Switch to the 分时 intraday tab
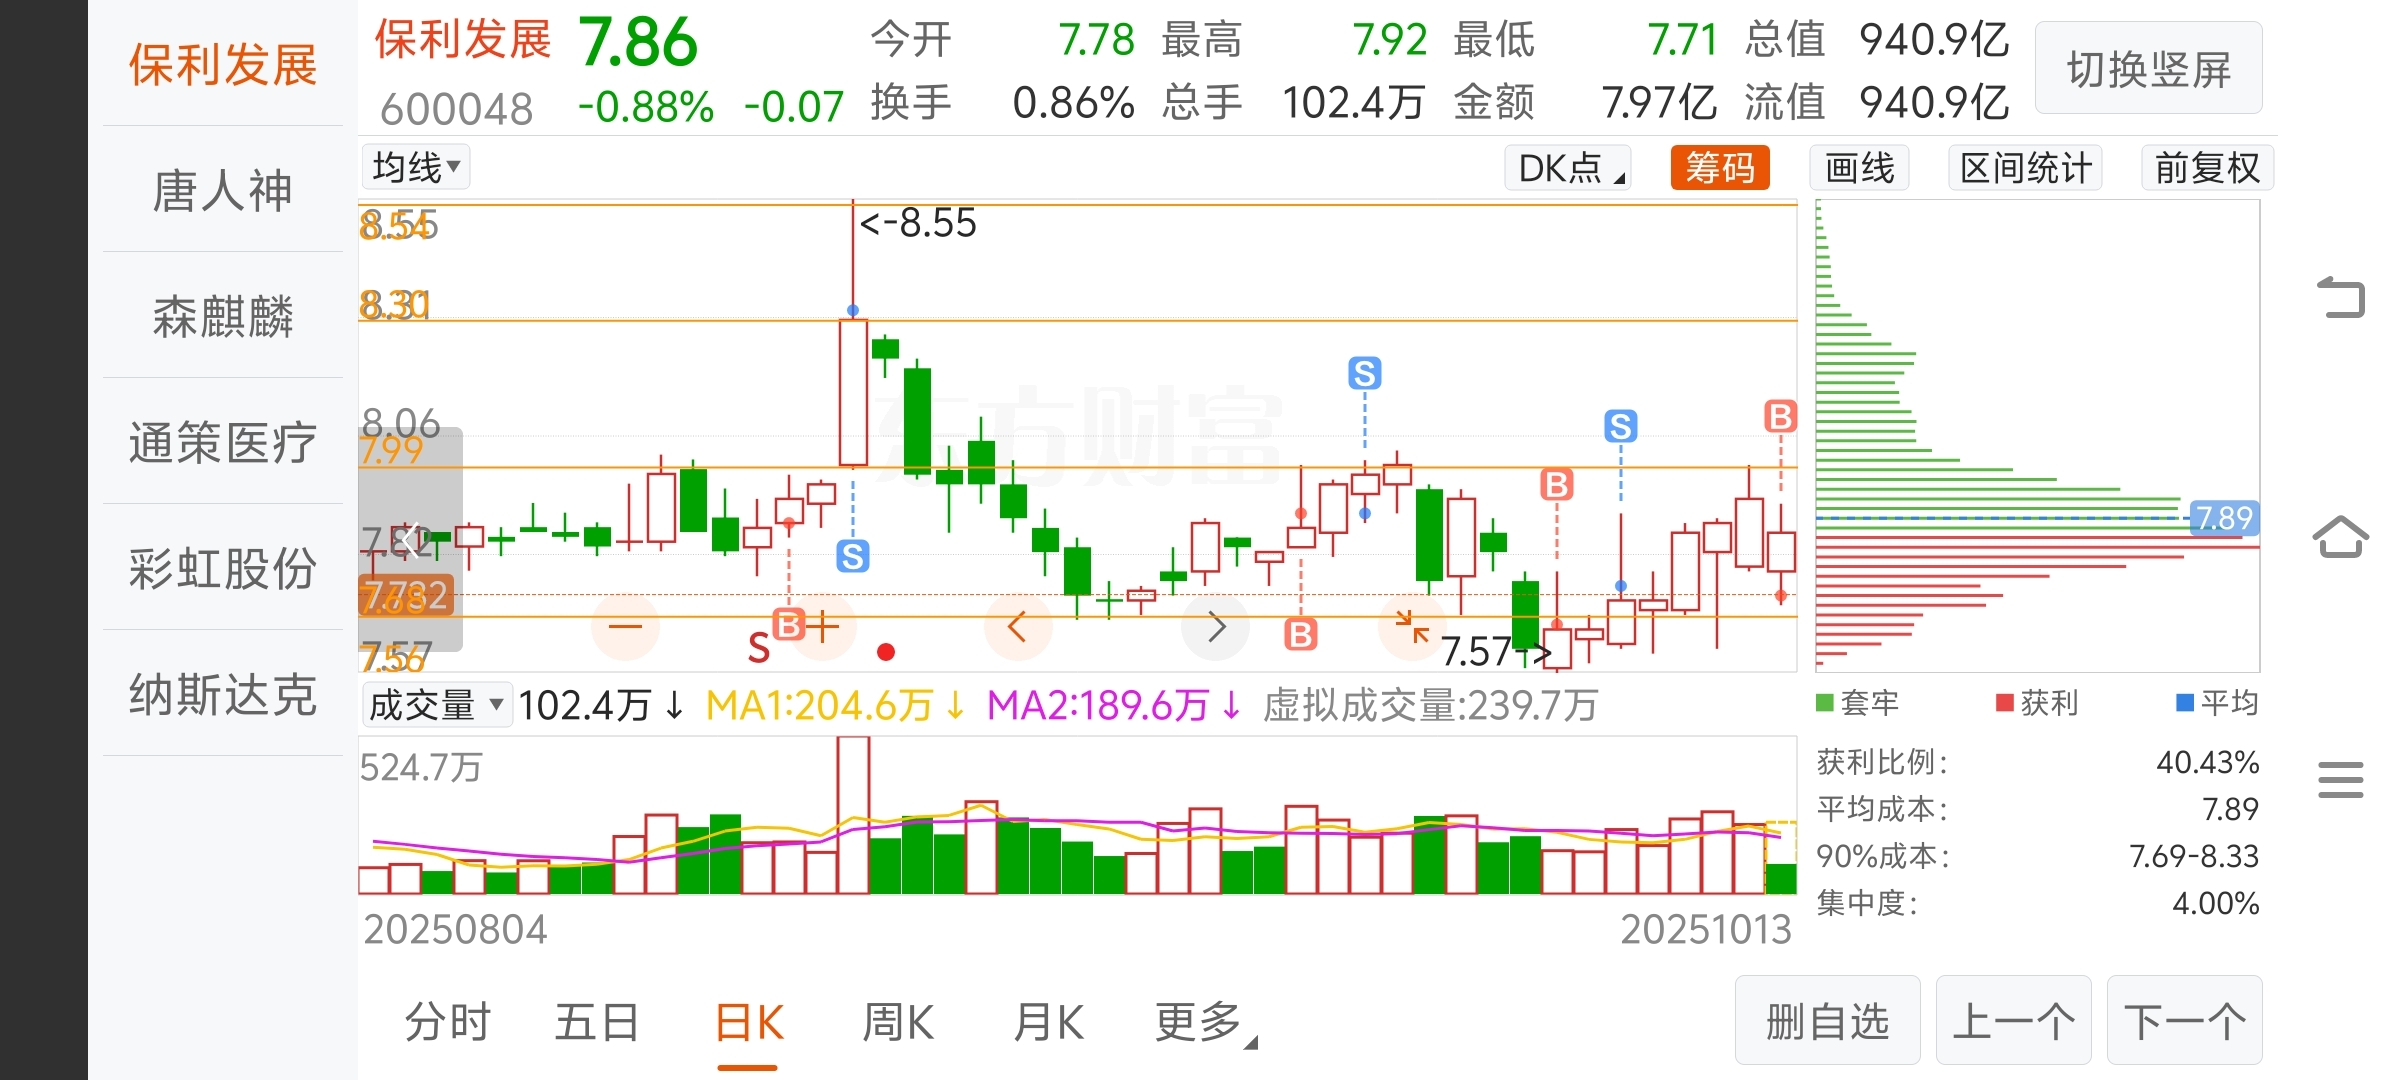 click(x=447, y=1023)
